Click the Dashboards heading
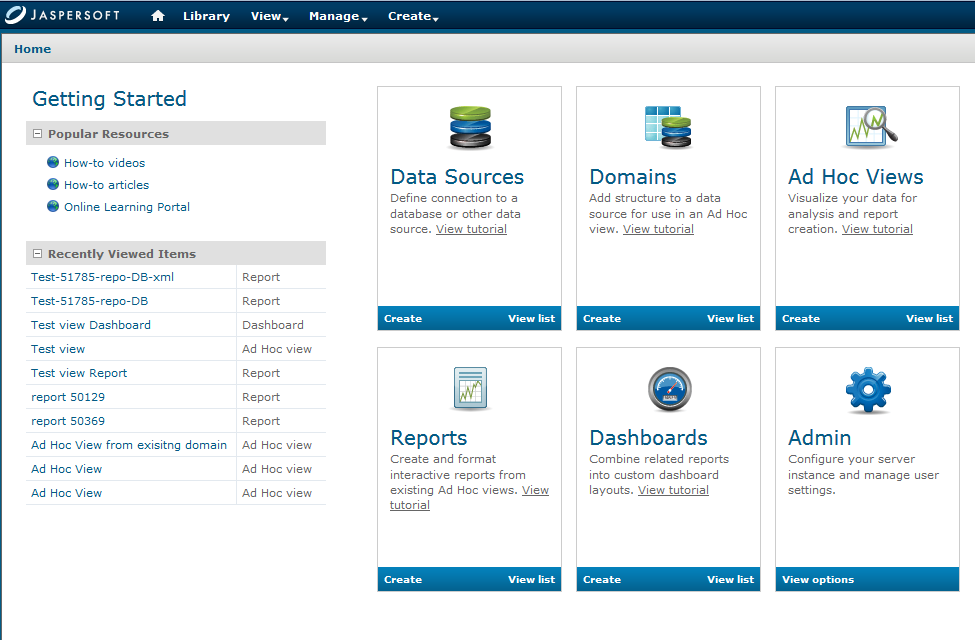 pos(649,438)
